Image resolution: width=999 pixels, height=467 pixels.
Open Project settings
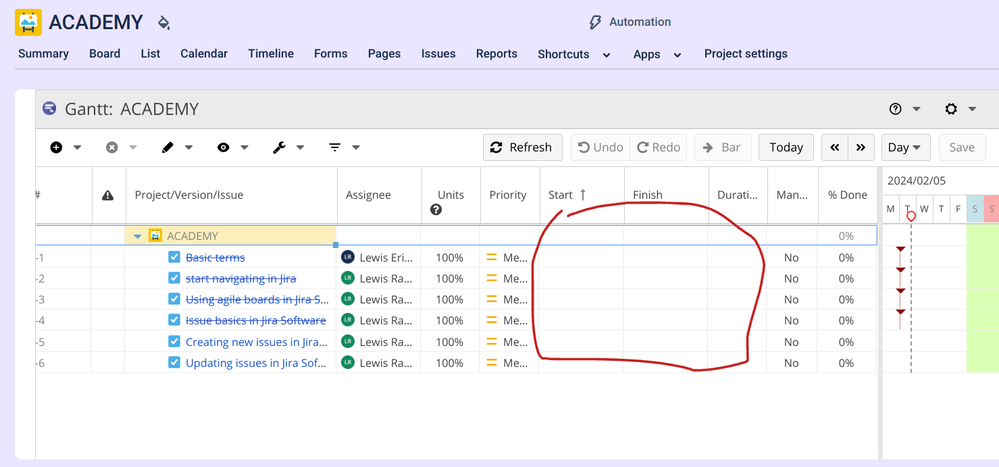pos(745,54)
